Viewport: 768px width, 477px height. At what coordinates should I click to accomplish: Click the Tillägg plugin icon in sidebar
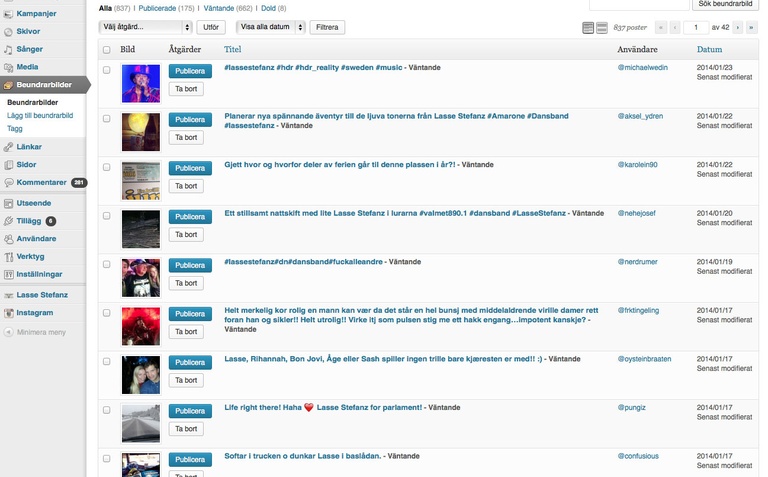tap(8, 220)
